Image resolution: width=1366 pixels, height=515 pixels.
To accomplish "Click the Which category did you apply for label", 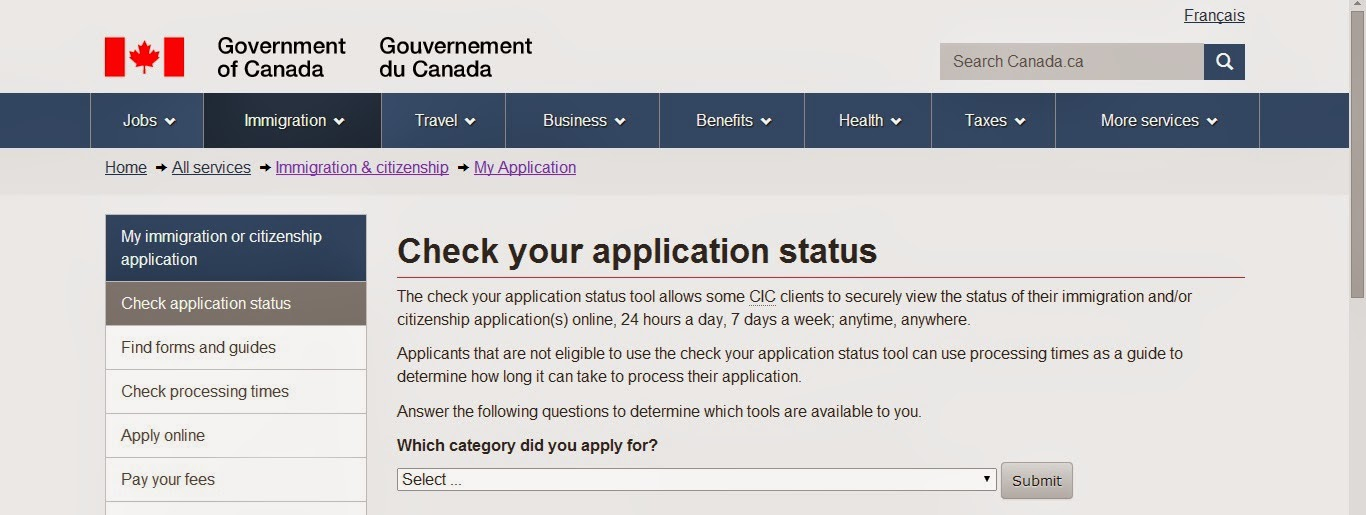I will coord(527,446).
